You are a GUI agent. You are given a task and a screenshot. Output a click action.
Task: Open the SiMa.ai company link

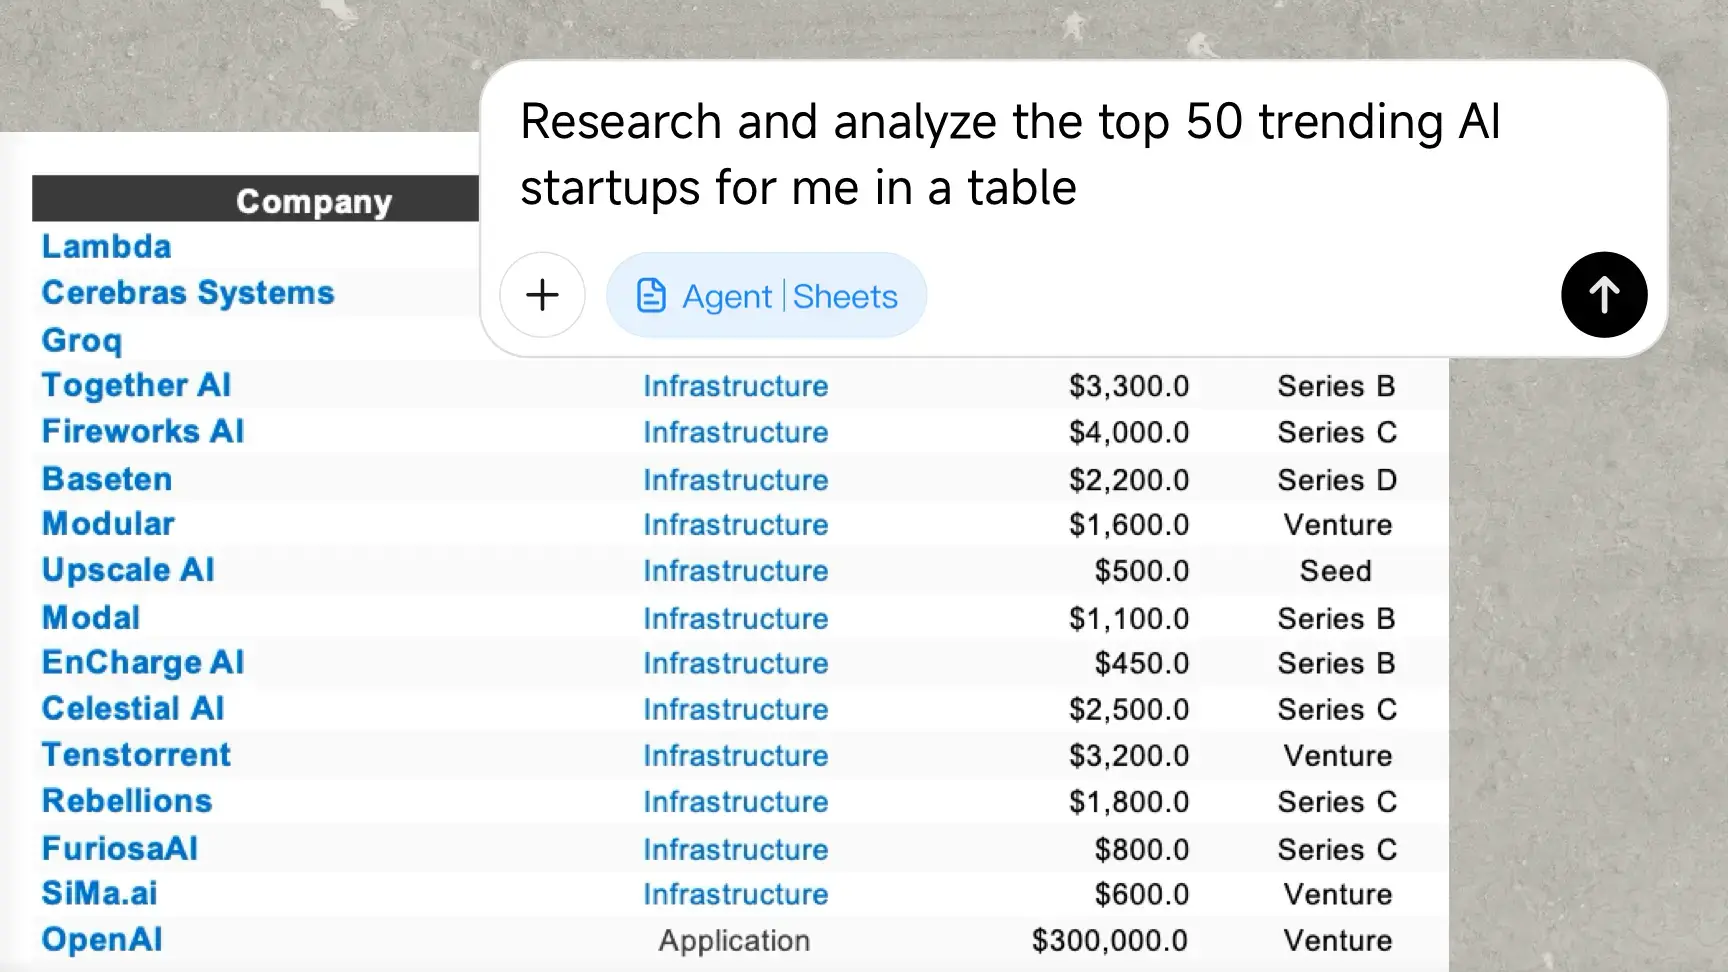(99, 893)
